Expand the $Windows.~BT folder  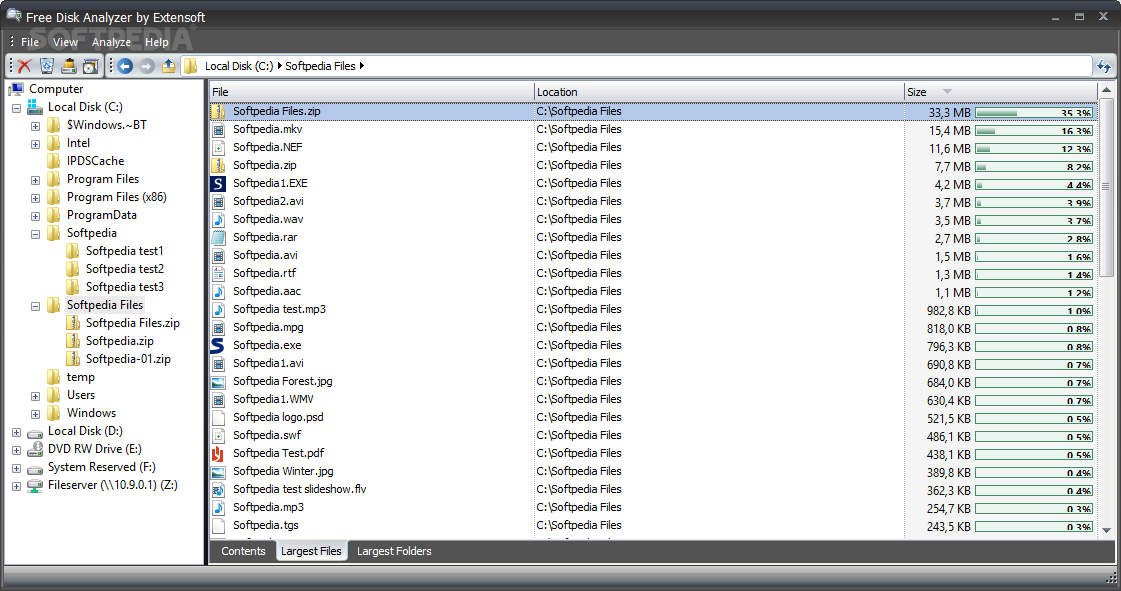[x=35, y=126]
